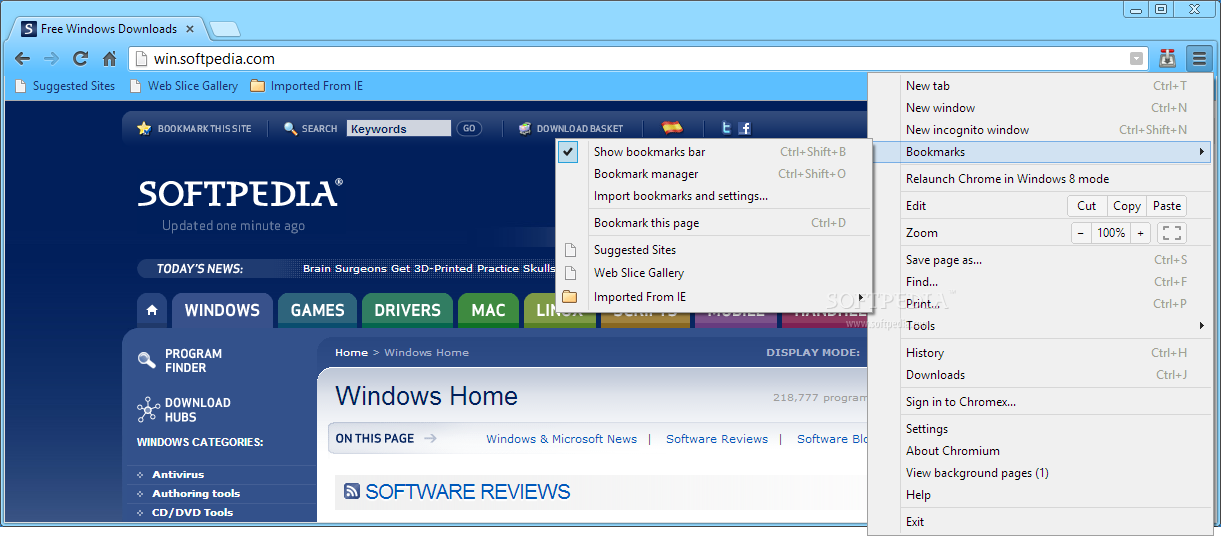Decrease zoom with the minus button

pyautogui.click(x=1081, y=233)
